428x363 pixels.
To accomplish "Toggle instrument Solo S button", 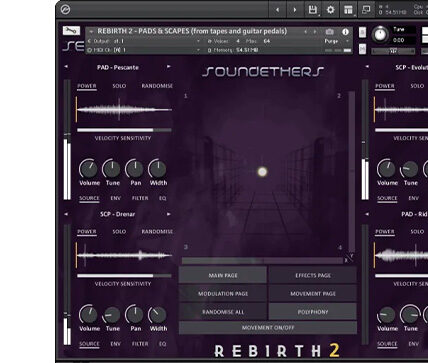I will 362,32.
